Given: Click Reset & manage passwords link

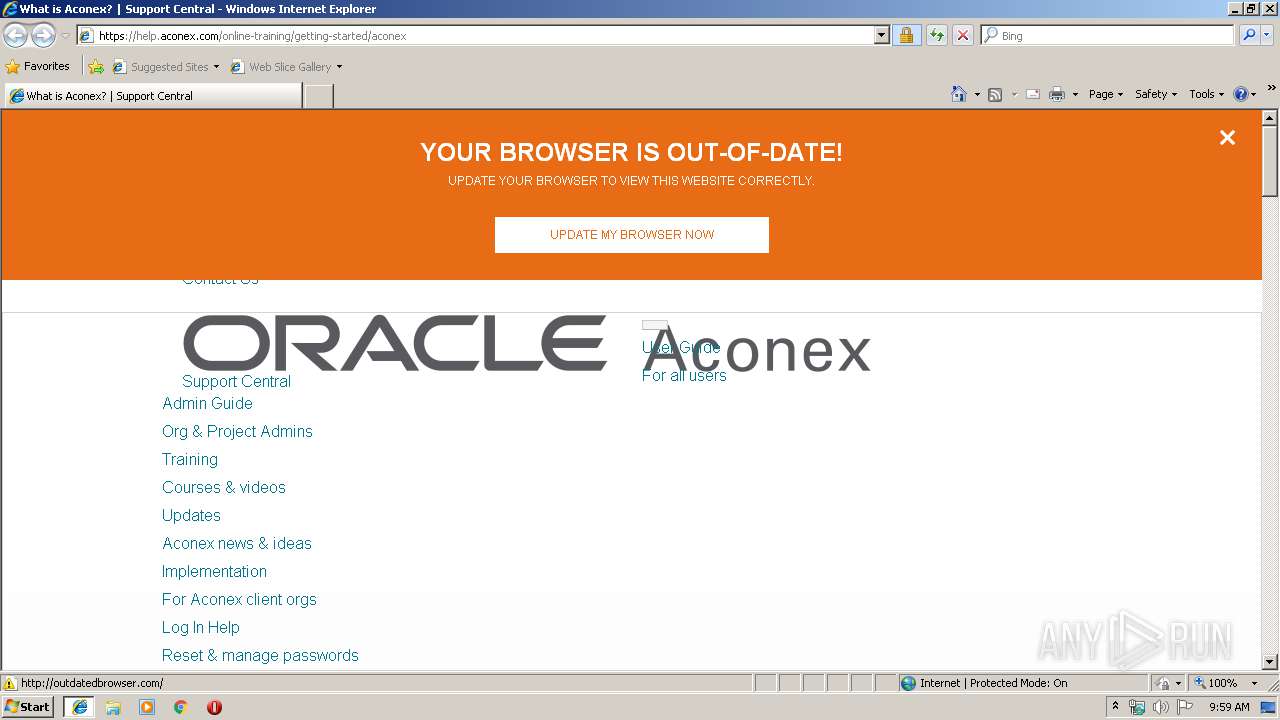Looking at the screenshot, I should coord(260,655).
